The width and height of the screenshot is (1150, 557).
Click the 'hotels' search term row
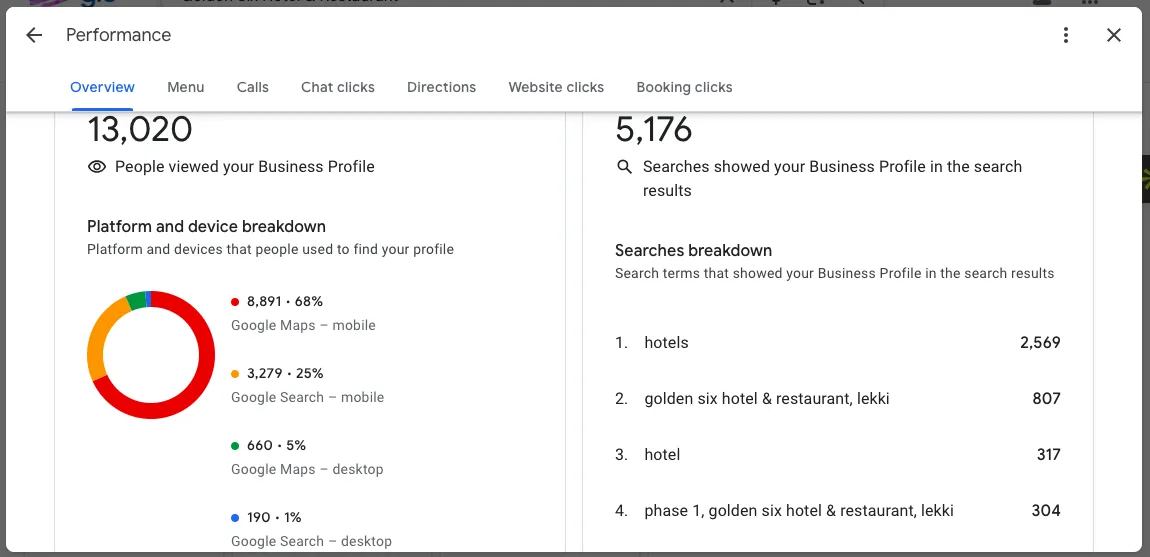(667, 343)
